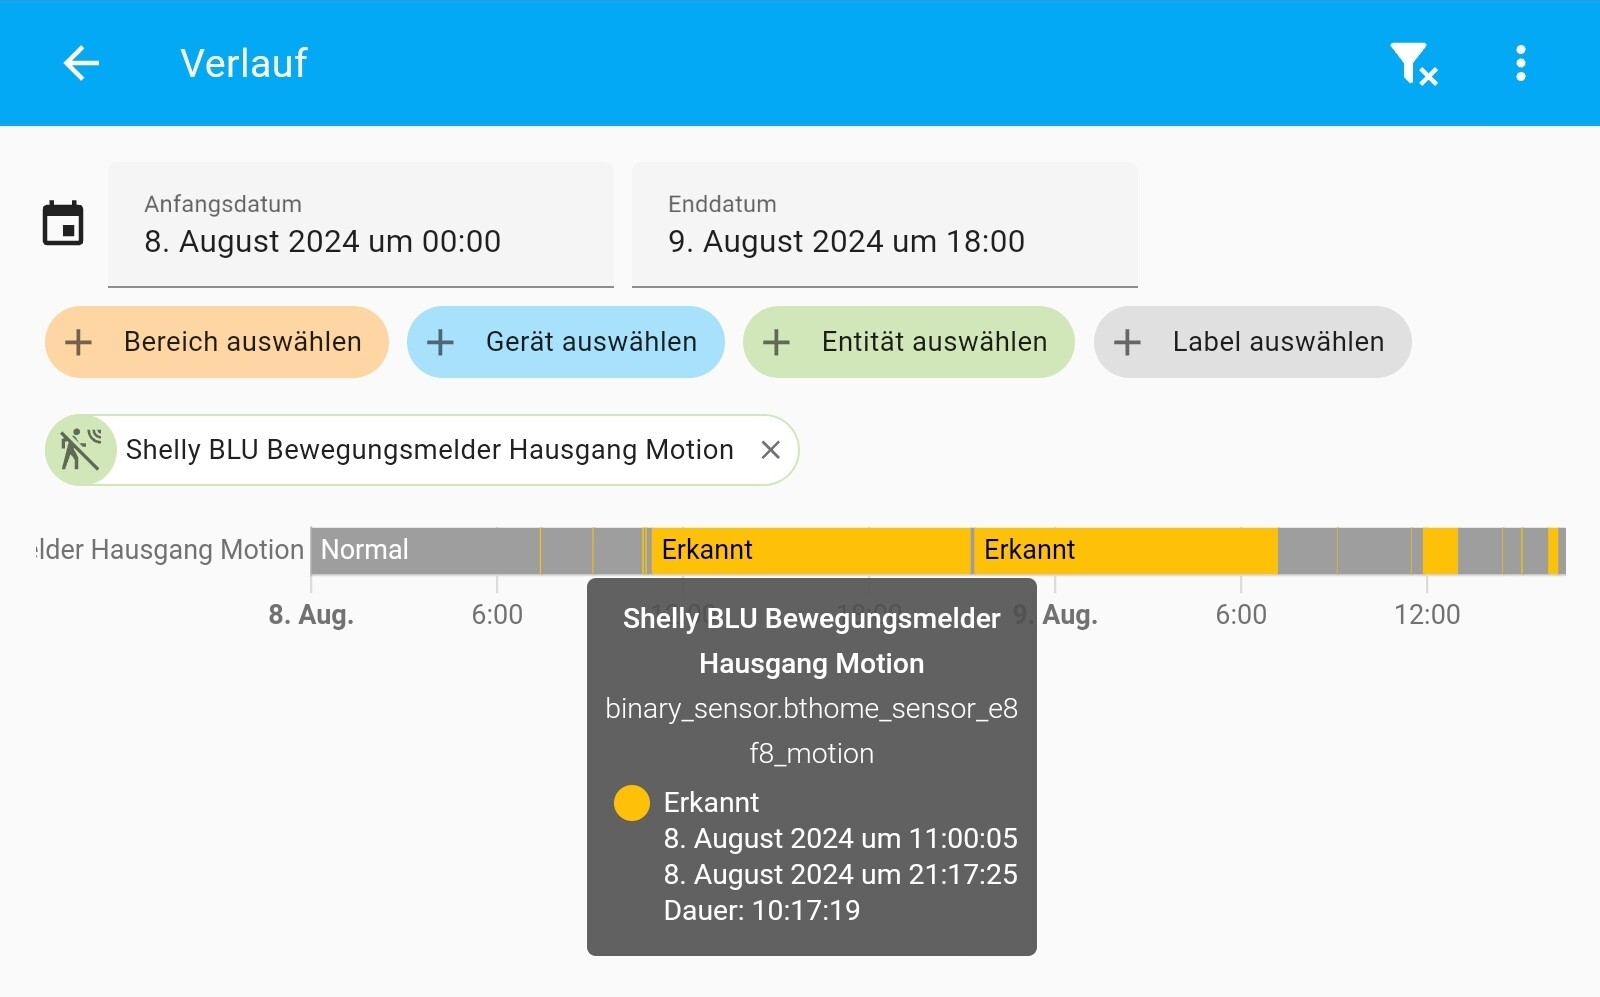The width and height of the screenshot is (1600, 997).
Task: Click the 8. Aug. axis label
Action: tap(311, 614)
